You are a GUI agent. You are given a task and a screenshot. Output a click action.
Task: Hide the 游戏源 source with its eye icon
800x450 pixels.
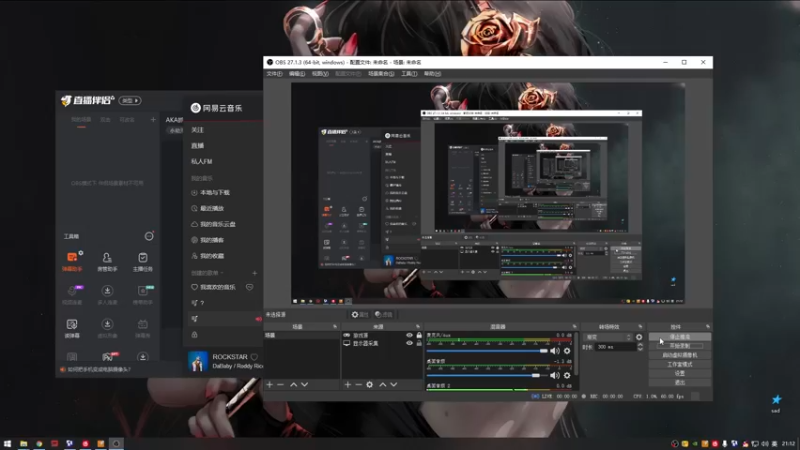click(409, 335)
